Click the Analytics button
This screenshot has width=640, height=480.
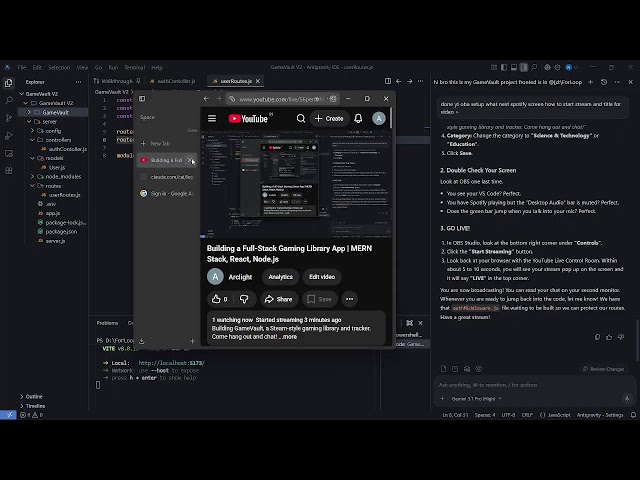point(280,277)
